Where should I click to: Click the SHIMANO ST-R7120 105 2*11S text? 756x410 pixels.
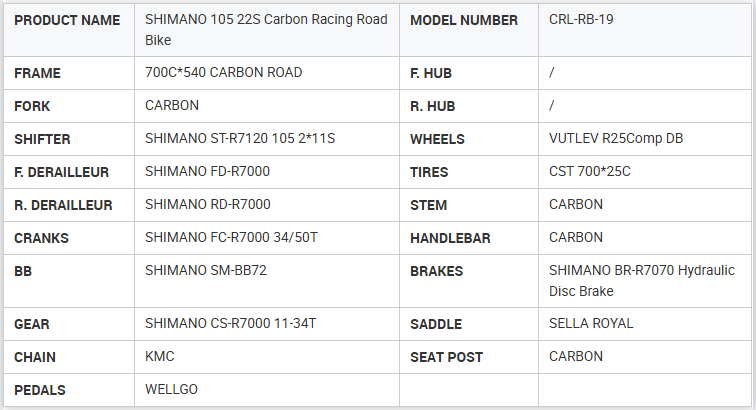(x=240, y=139)
